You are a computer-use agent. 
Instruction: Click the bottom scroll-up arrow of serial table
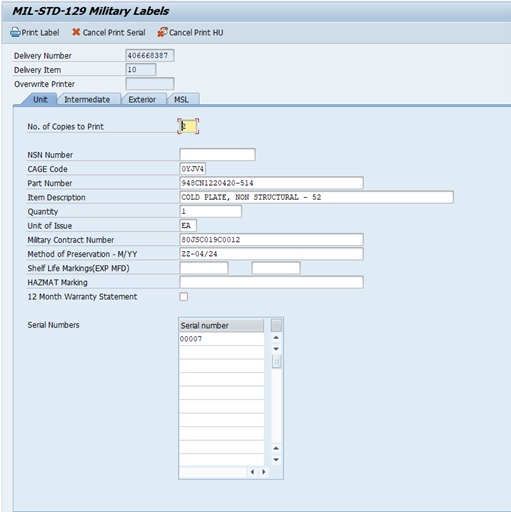[276, 449]
